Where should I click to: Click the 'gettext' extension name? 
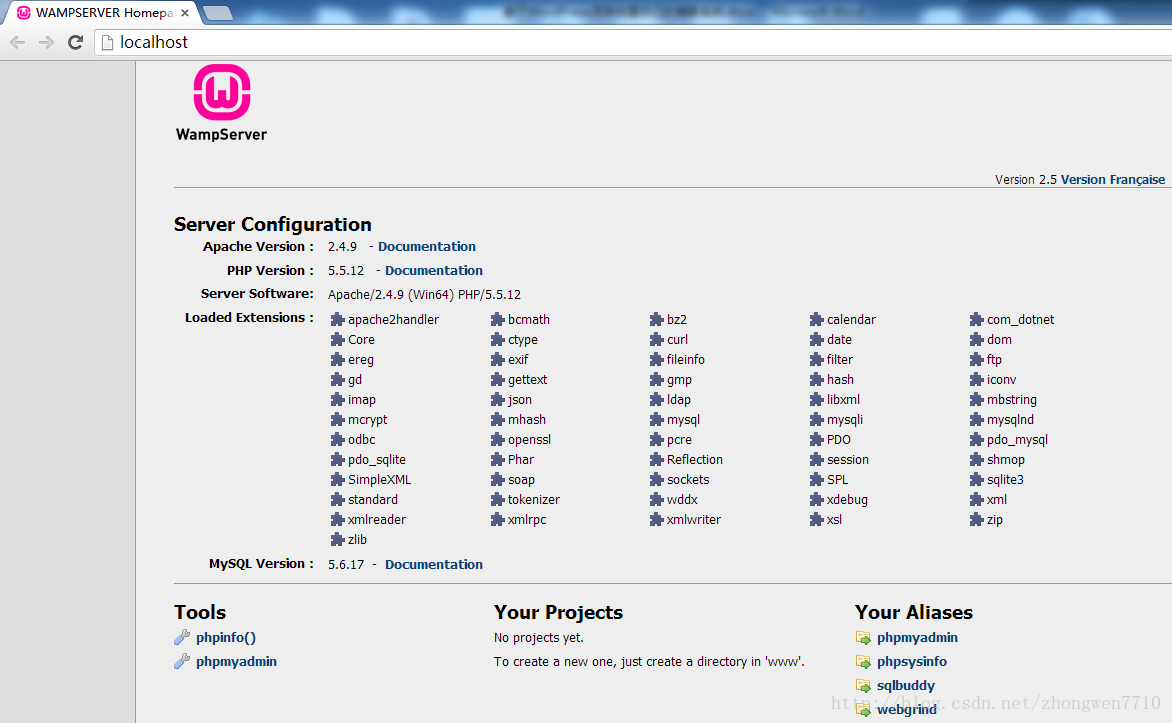[x=528, y=380]
